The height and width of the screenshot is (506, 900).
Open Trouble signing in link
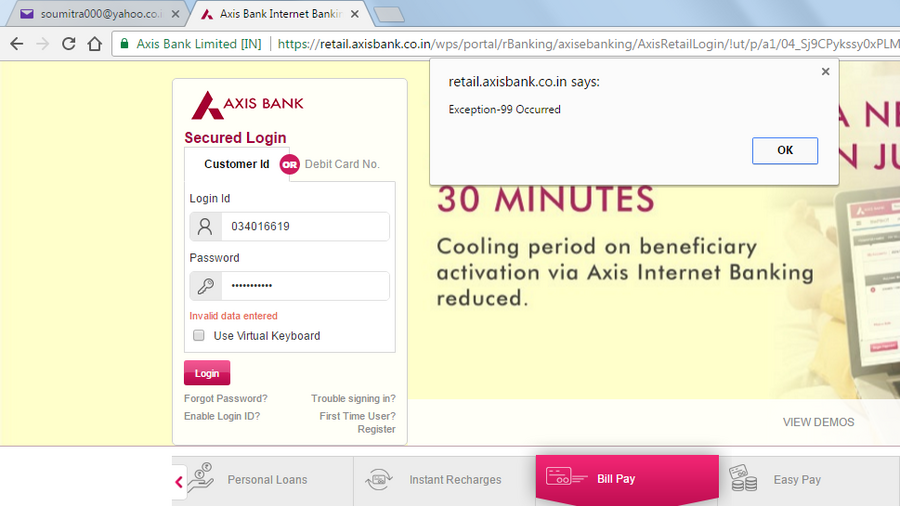pyautogui.click(x=353, y=398)
